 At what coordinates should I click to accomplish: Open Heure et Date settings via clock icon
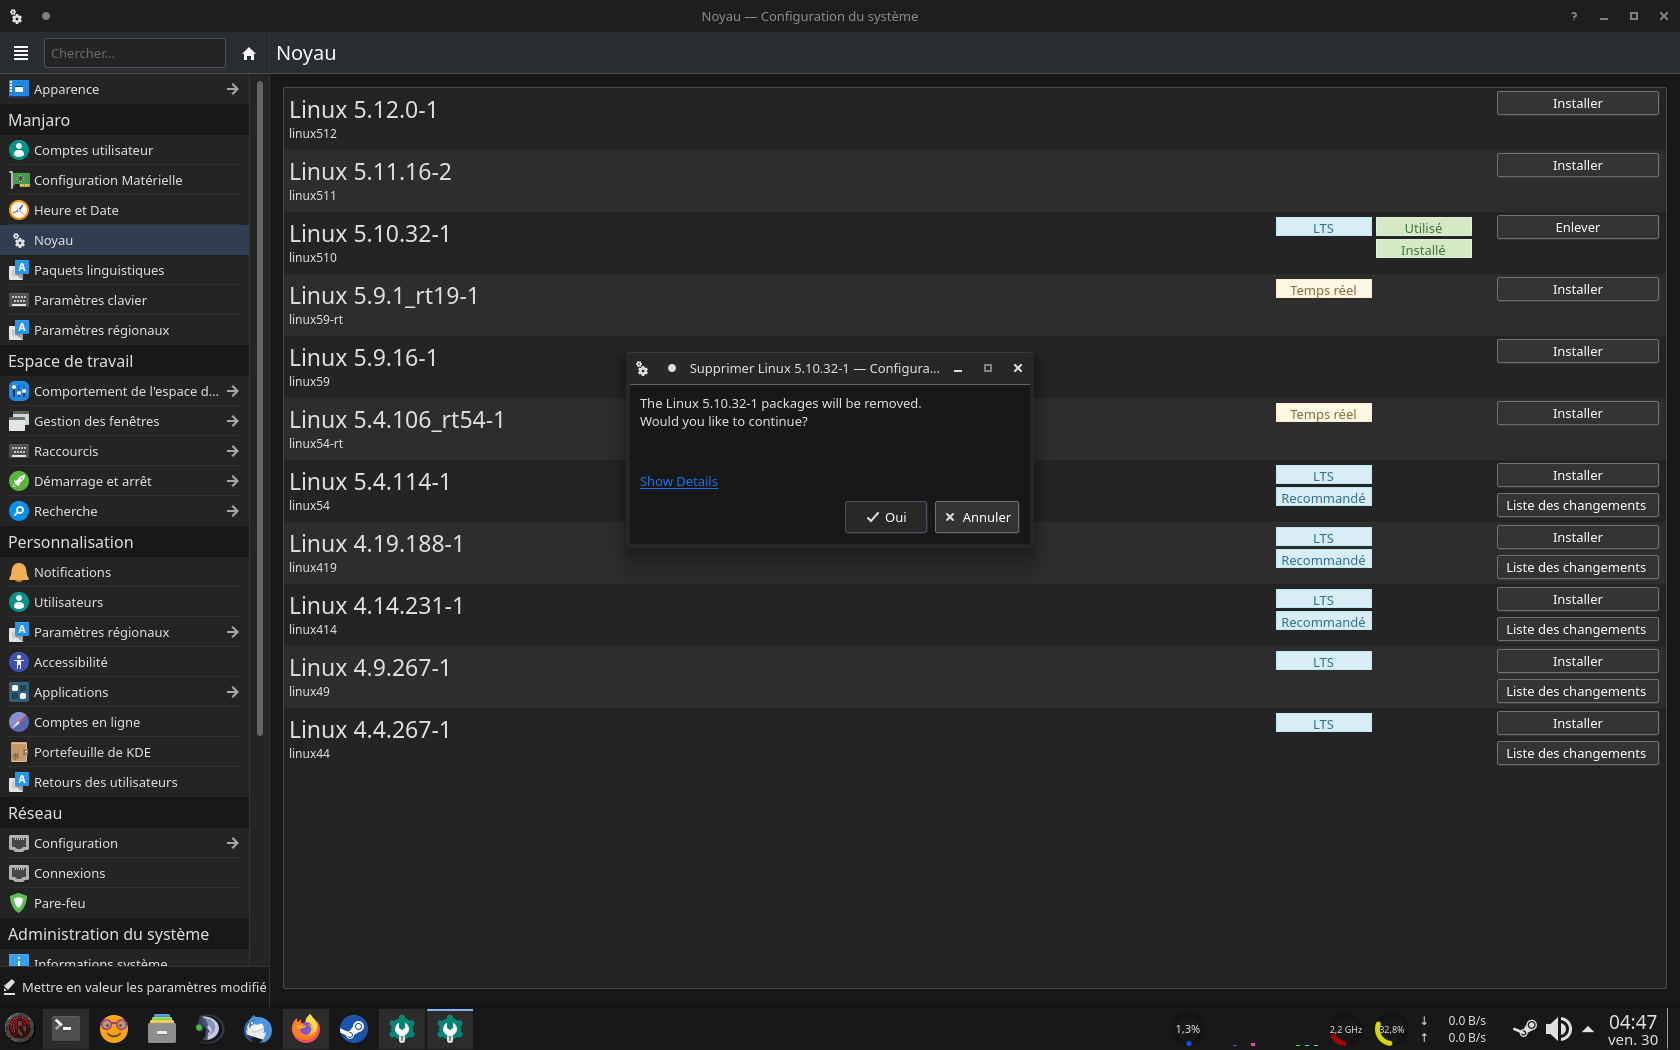click(x=18, y=210)
